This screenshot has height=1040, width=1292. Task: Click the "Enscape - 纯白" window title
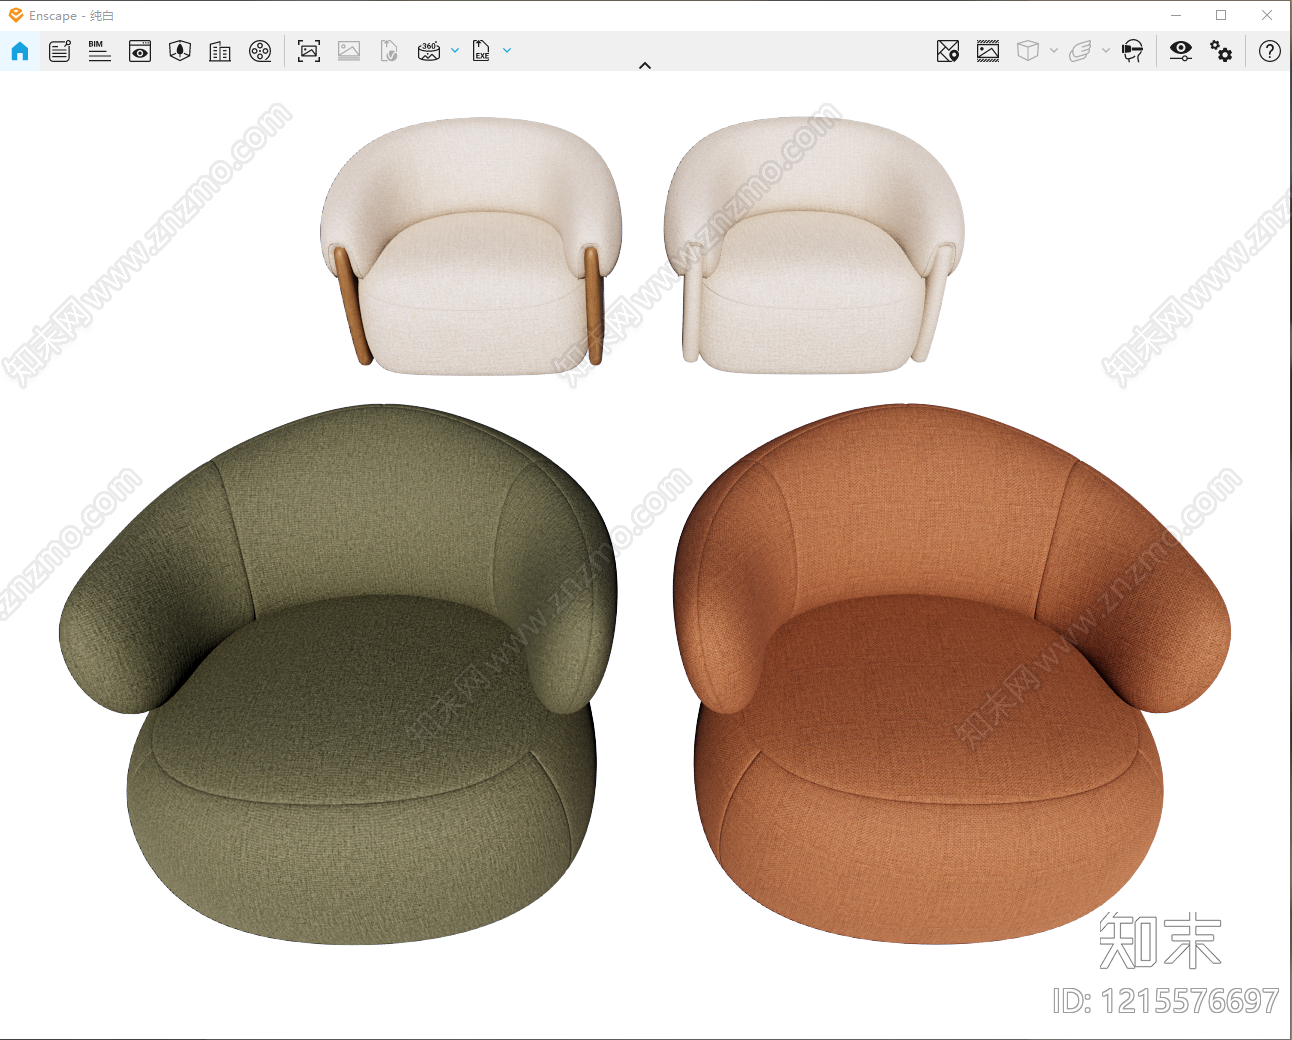click(x=71, y=16)
